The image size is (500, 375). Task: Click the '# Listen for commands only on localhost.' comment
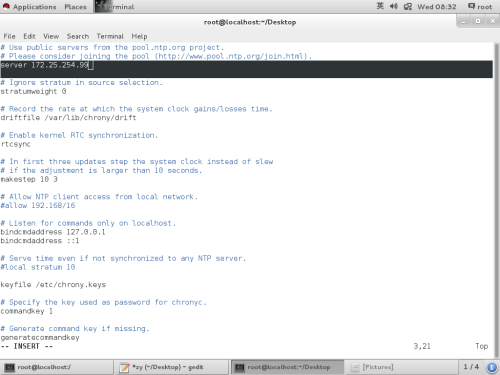click(x=88, y=223)
